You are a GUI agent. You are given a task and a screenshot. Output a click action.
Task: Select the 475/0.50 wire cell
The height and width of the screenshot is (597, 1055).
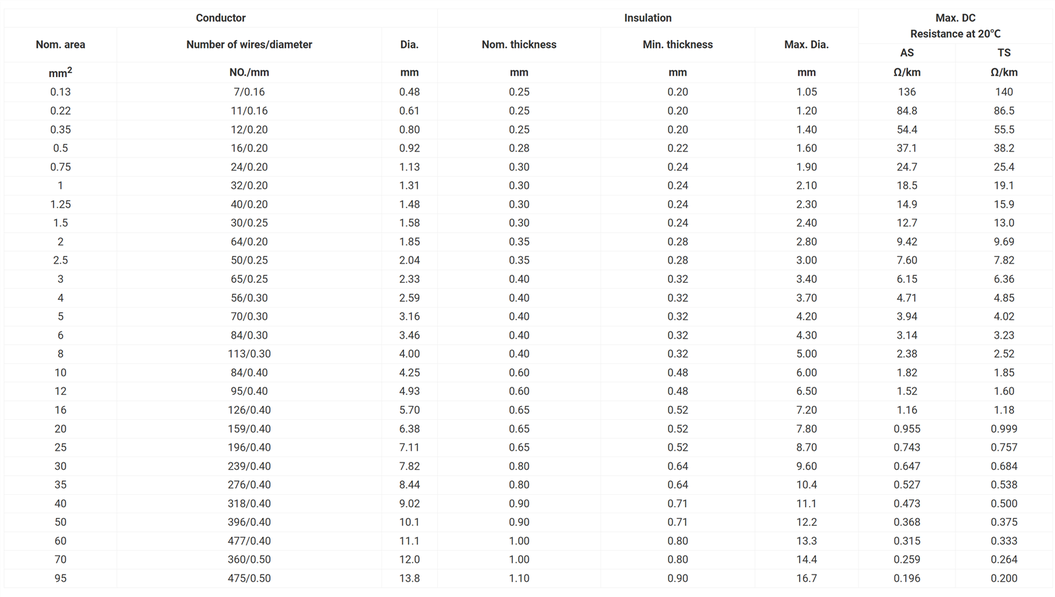[x=249, y=579]
